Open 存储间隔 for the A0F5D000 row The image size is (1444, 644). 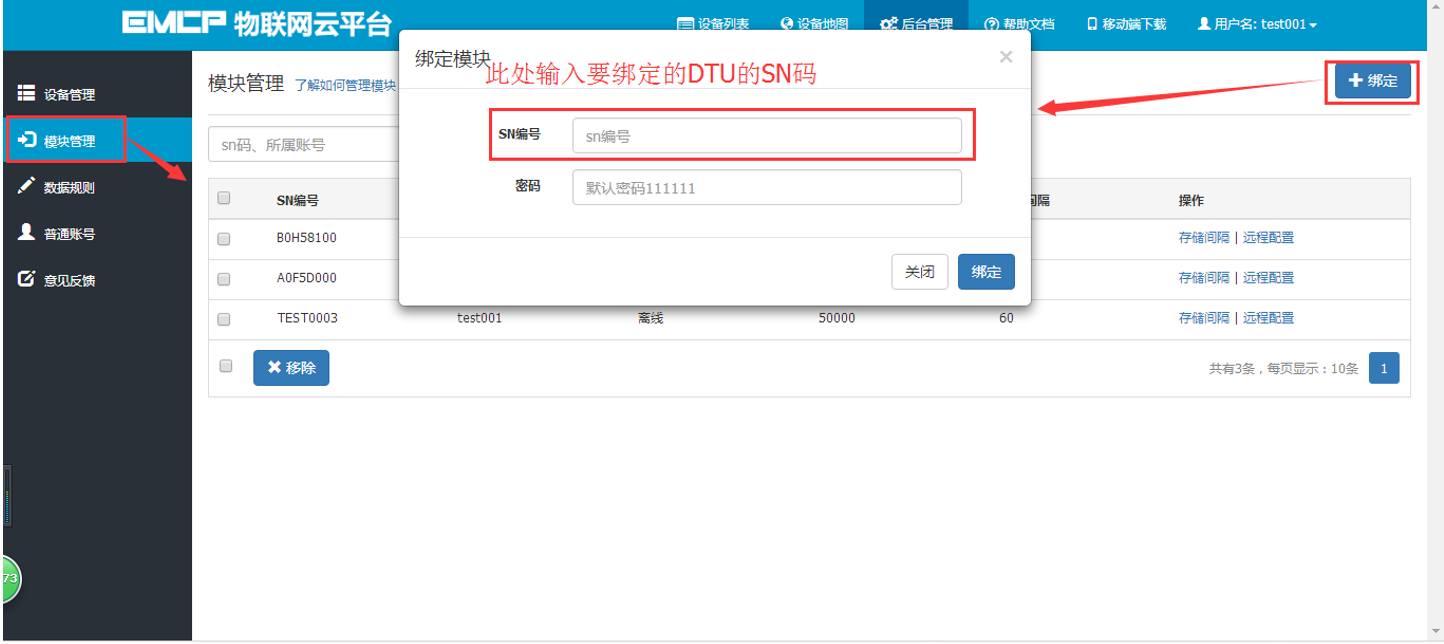pos(1204,278)
